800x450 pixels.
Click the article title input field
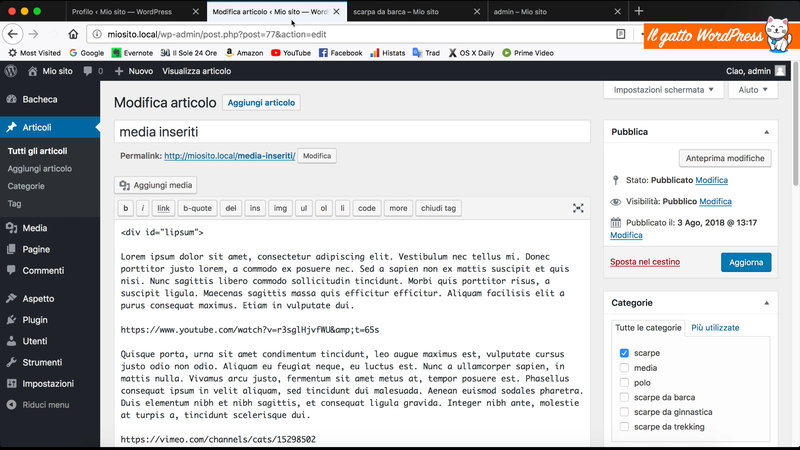click(352, 132)
